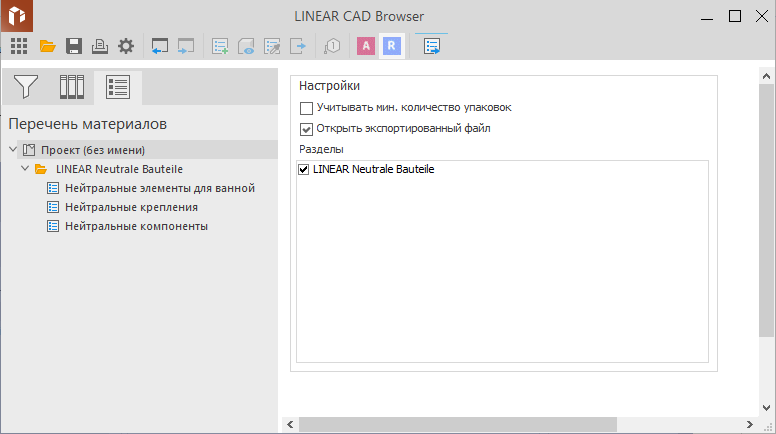Enable Учитывать мин. количество упаковок checkbox

pos(306,108)
